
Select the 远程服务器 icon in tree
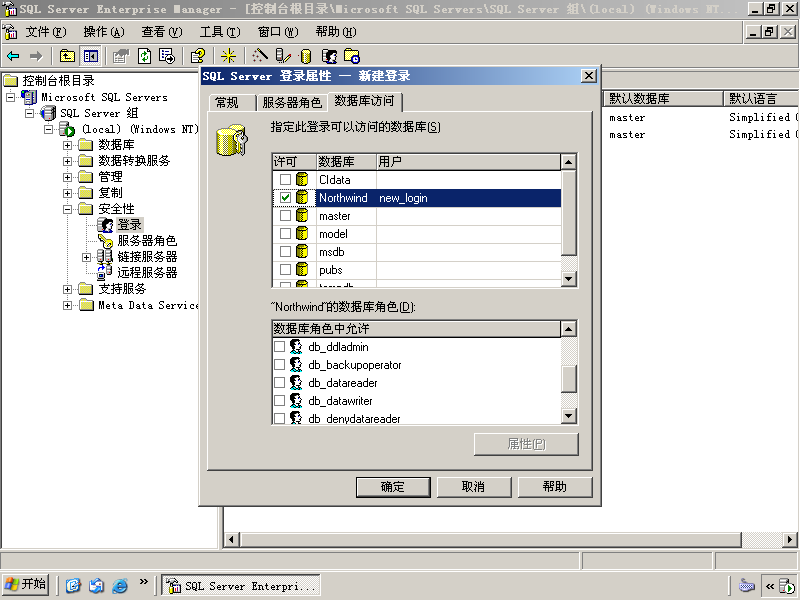105,272
